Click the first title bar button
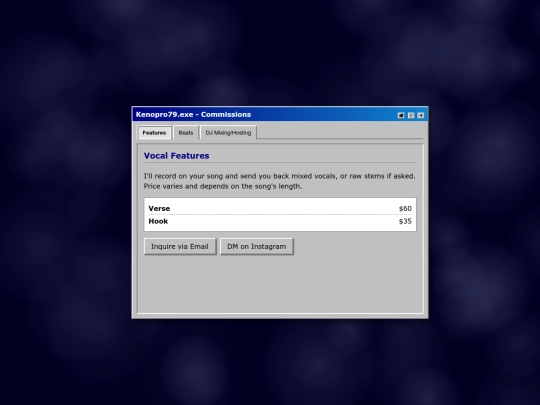This screenshot has height=405, width=540. (401, 115)
